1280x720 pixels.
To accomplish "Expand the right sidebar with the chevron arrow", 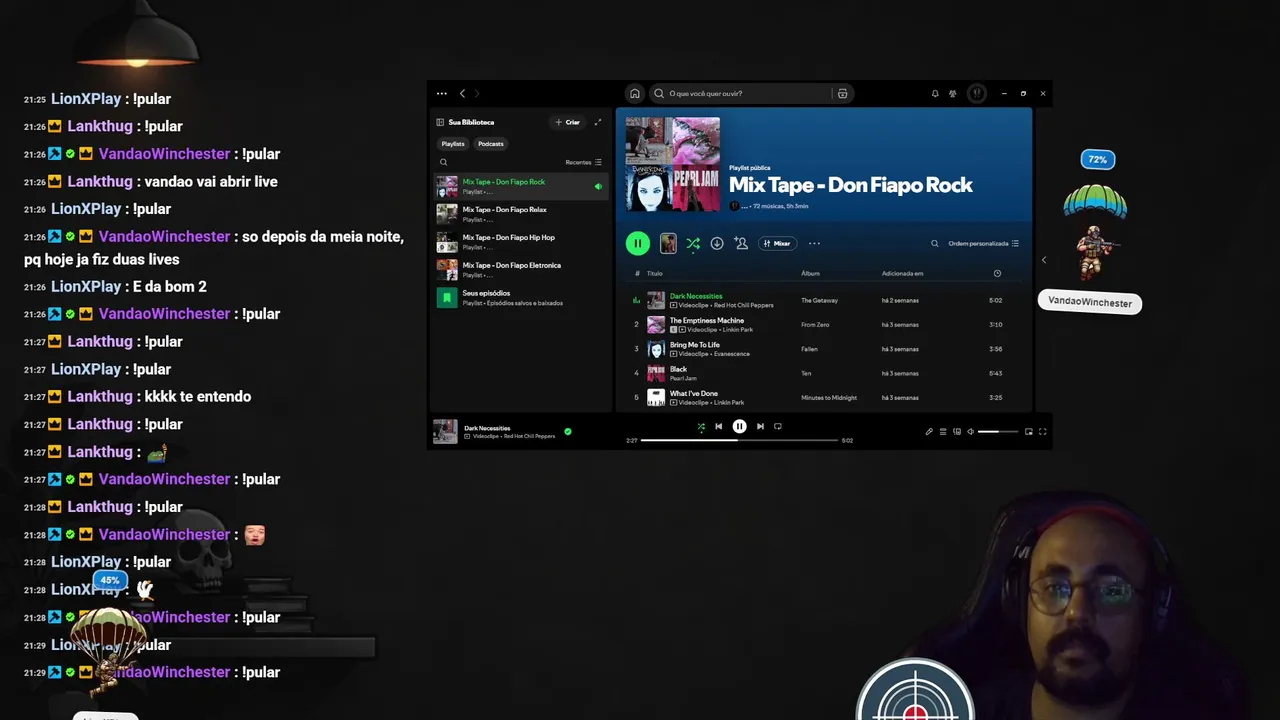I will 1044,260.
